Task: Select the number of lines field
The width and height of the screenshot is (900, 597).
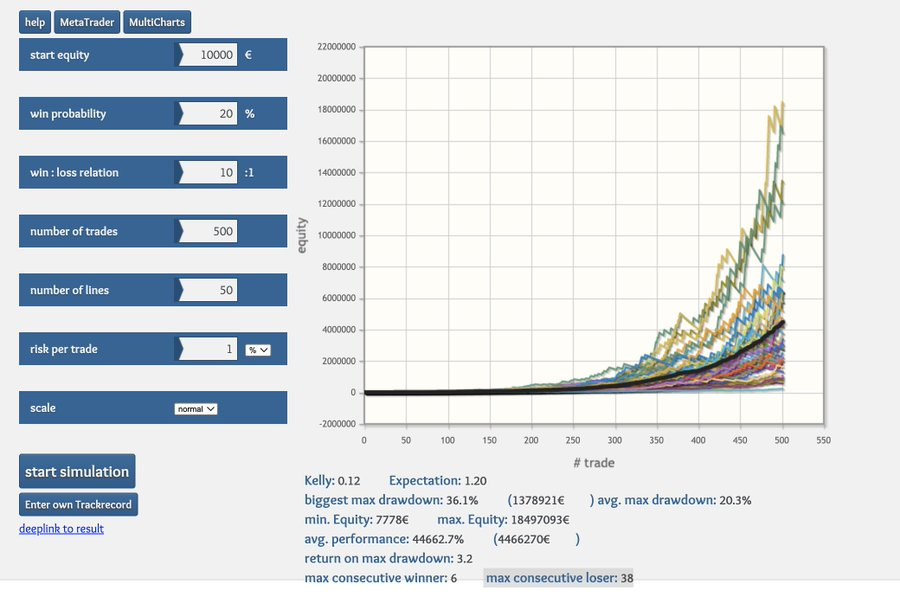Action: 211,290
